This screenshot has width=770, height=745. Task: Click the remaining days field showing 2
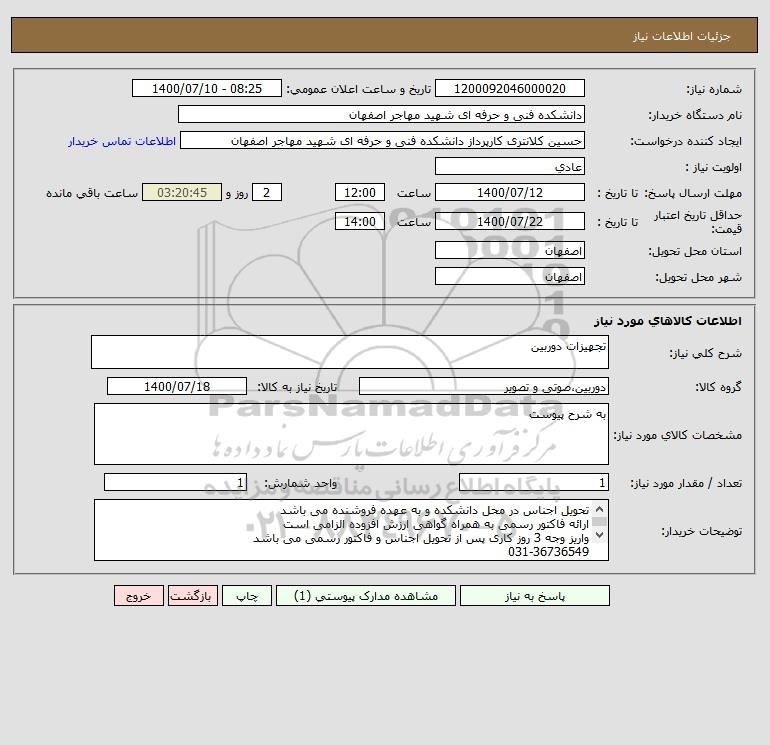click(x=267, y=193)
